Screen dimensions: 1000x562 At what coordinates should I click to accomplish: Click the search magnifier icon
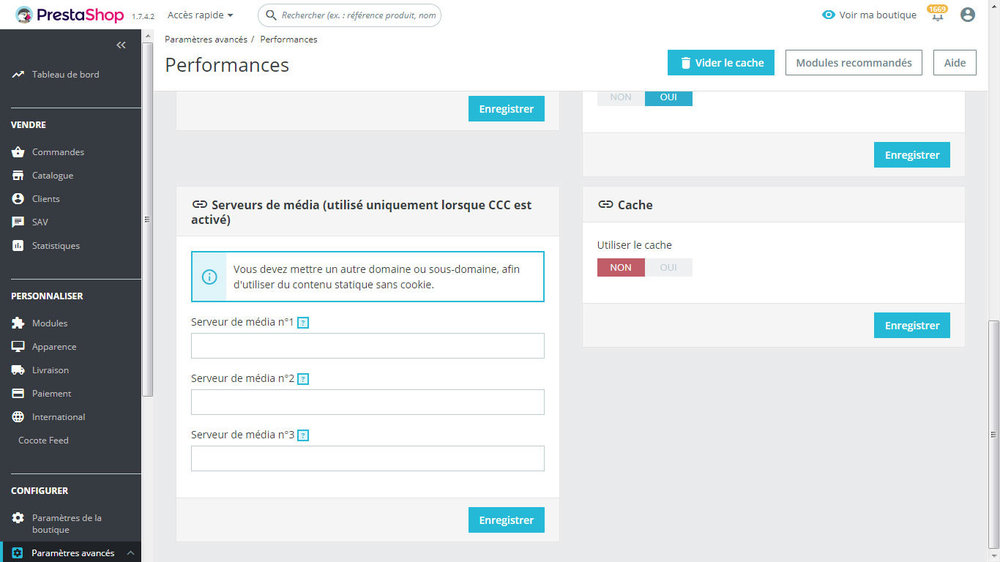point(271,15)
